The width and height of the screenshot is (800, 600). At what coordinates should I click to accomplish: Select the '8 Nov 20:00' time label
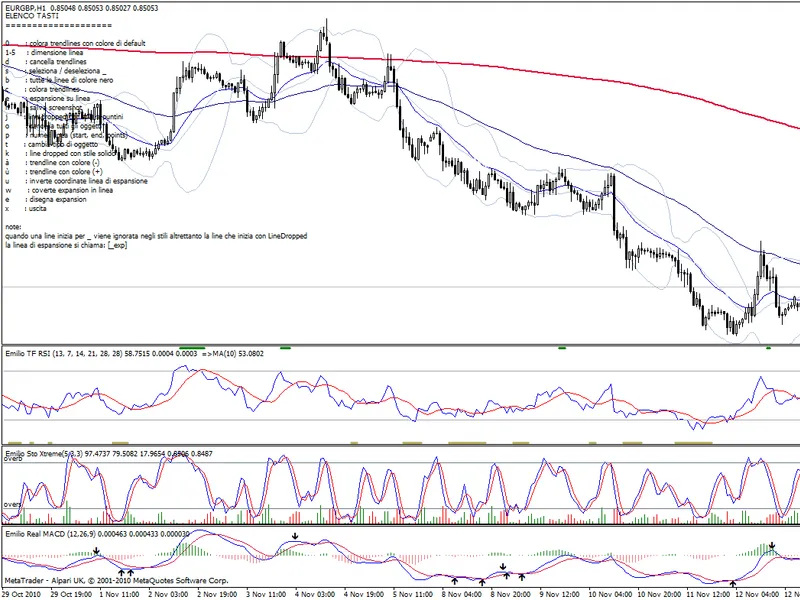point(511,594)
